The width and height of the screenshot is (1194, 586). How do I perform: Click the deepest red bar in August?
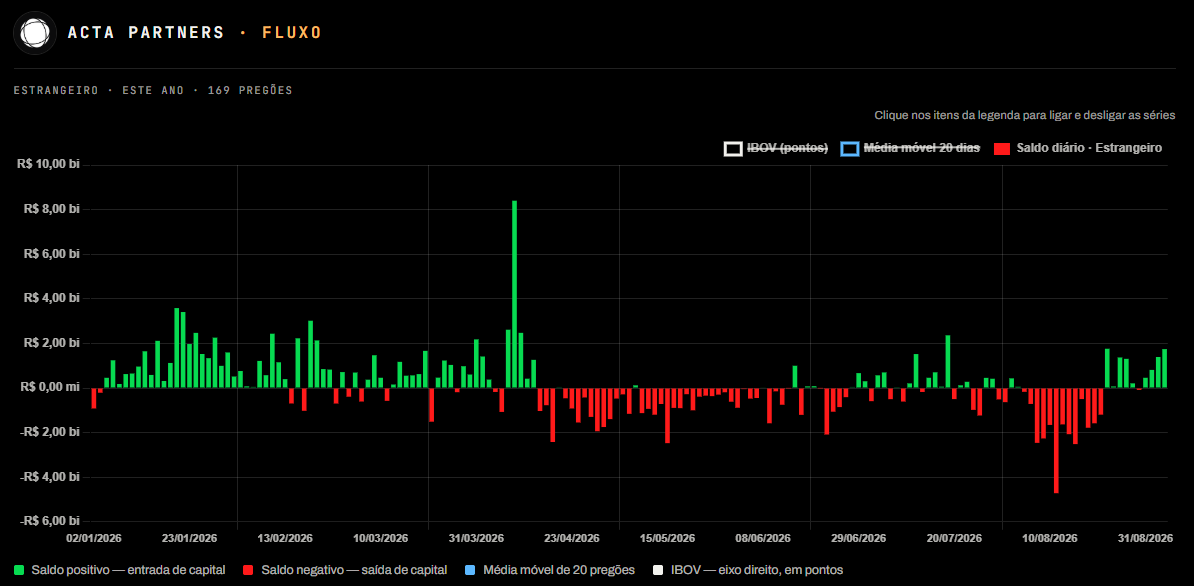pos(1056,440)
